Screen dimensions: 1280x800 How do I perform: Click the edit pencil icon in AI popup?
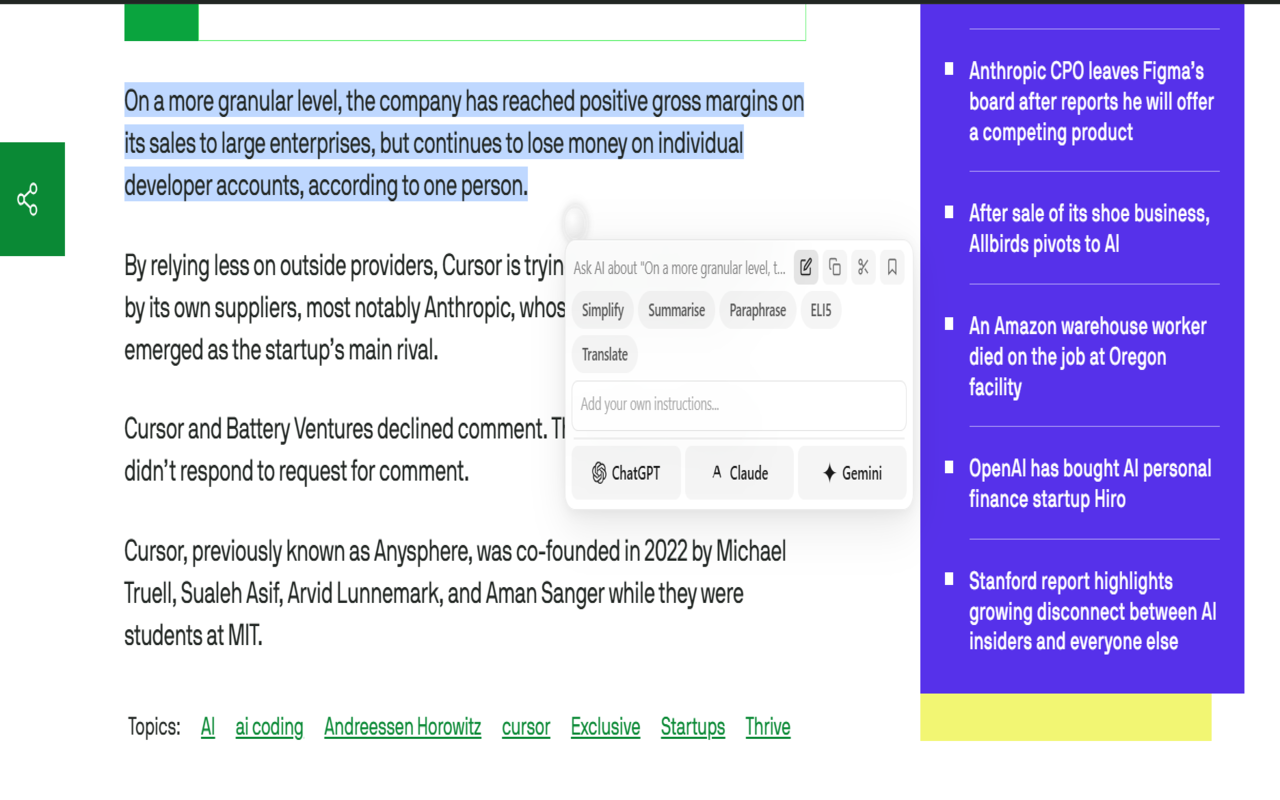[x=806, y=267]
